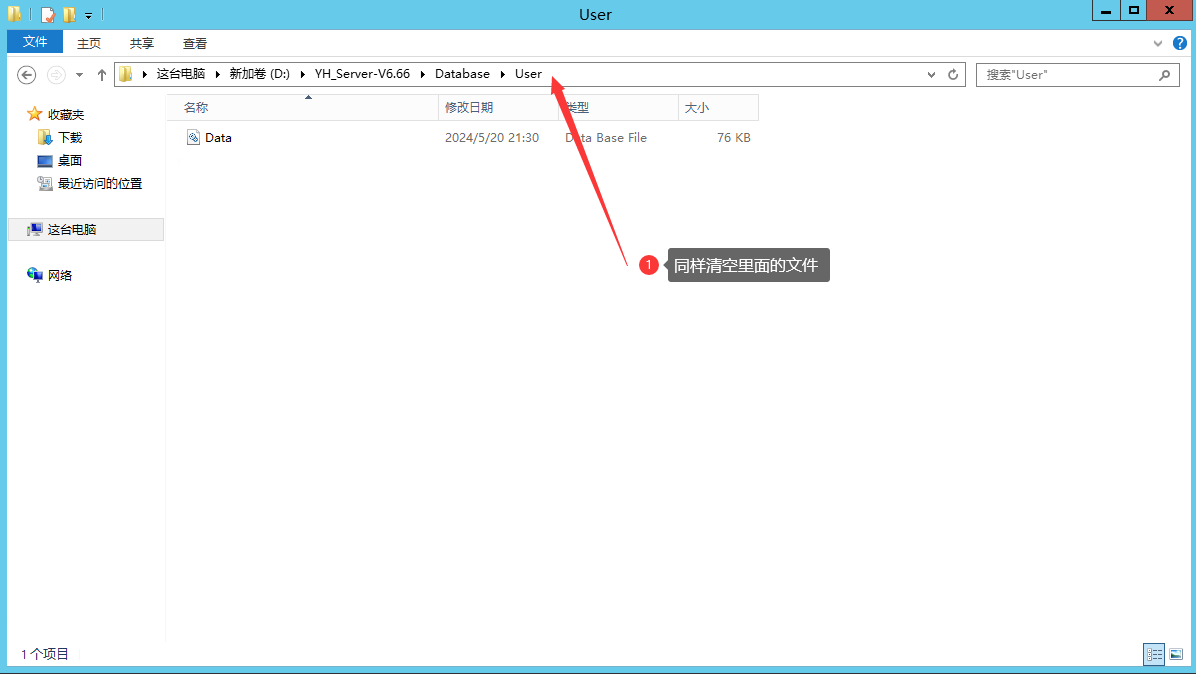Sort by the 修改日期 column header
Image resolution: width=1196 pixels, height=674 pixels.
[x=469, y=108]
